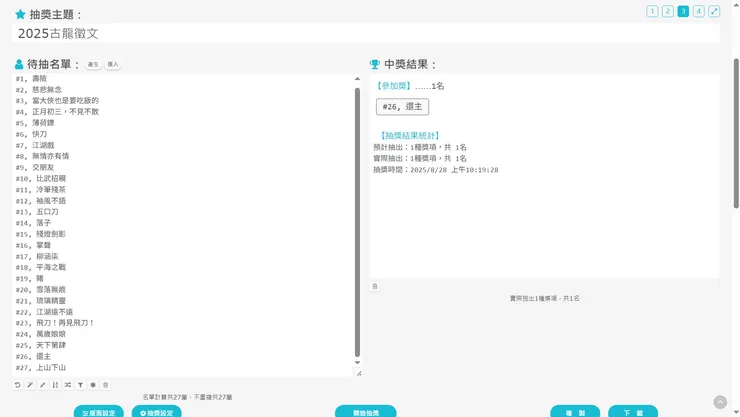Click list entry #25, 天下第肆
Viewport: 740px width, 417px height.
pos(41,345)
